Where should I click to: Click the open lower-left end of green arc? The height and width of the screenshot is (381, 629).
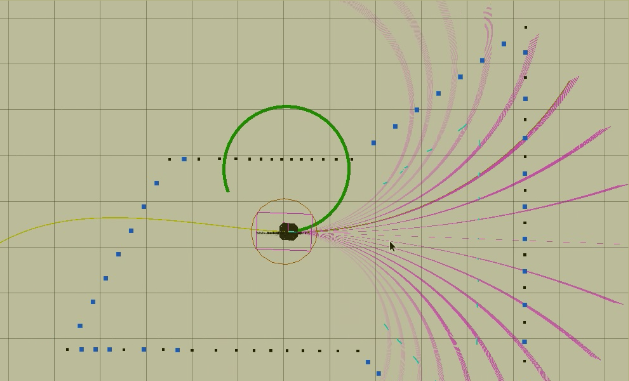tap(228, 190)
